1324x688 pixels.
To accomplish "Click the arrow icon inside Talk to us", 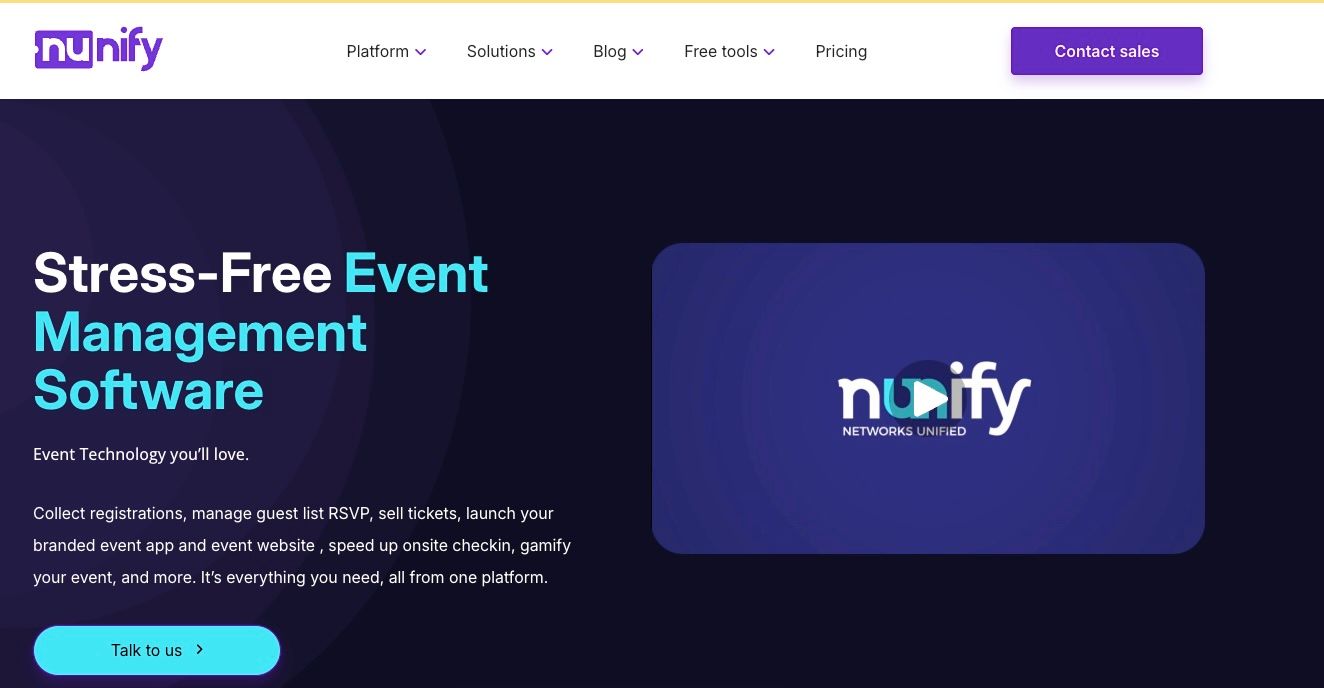I will (x=199, y=650).
